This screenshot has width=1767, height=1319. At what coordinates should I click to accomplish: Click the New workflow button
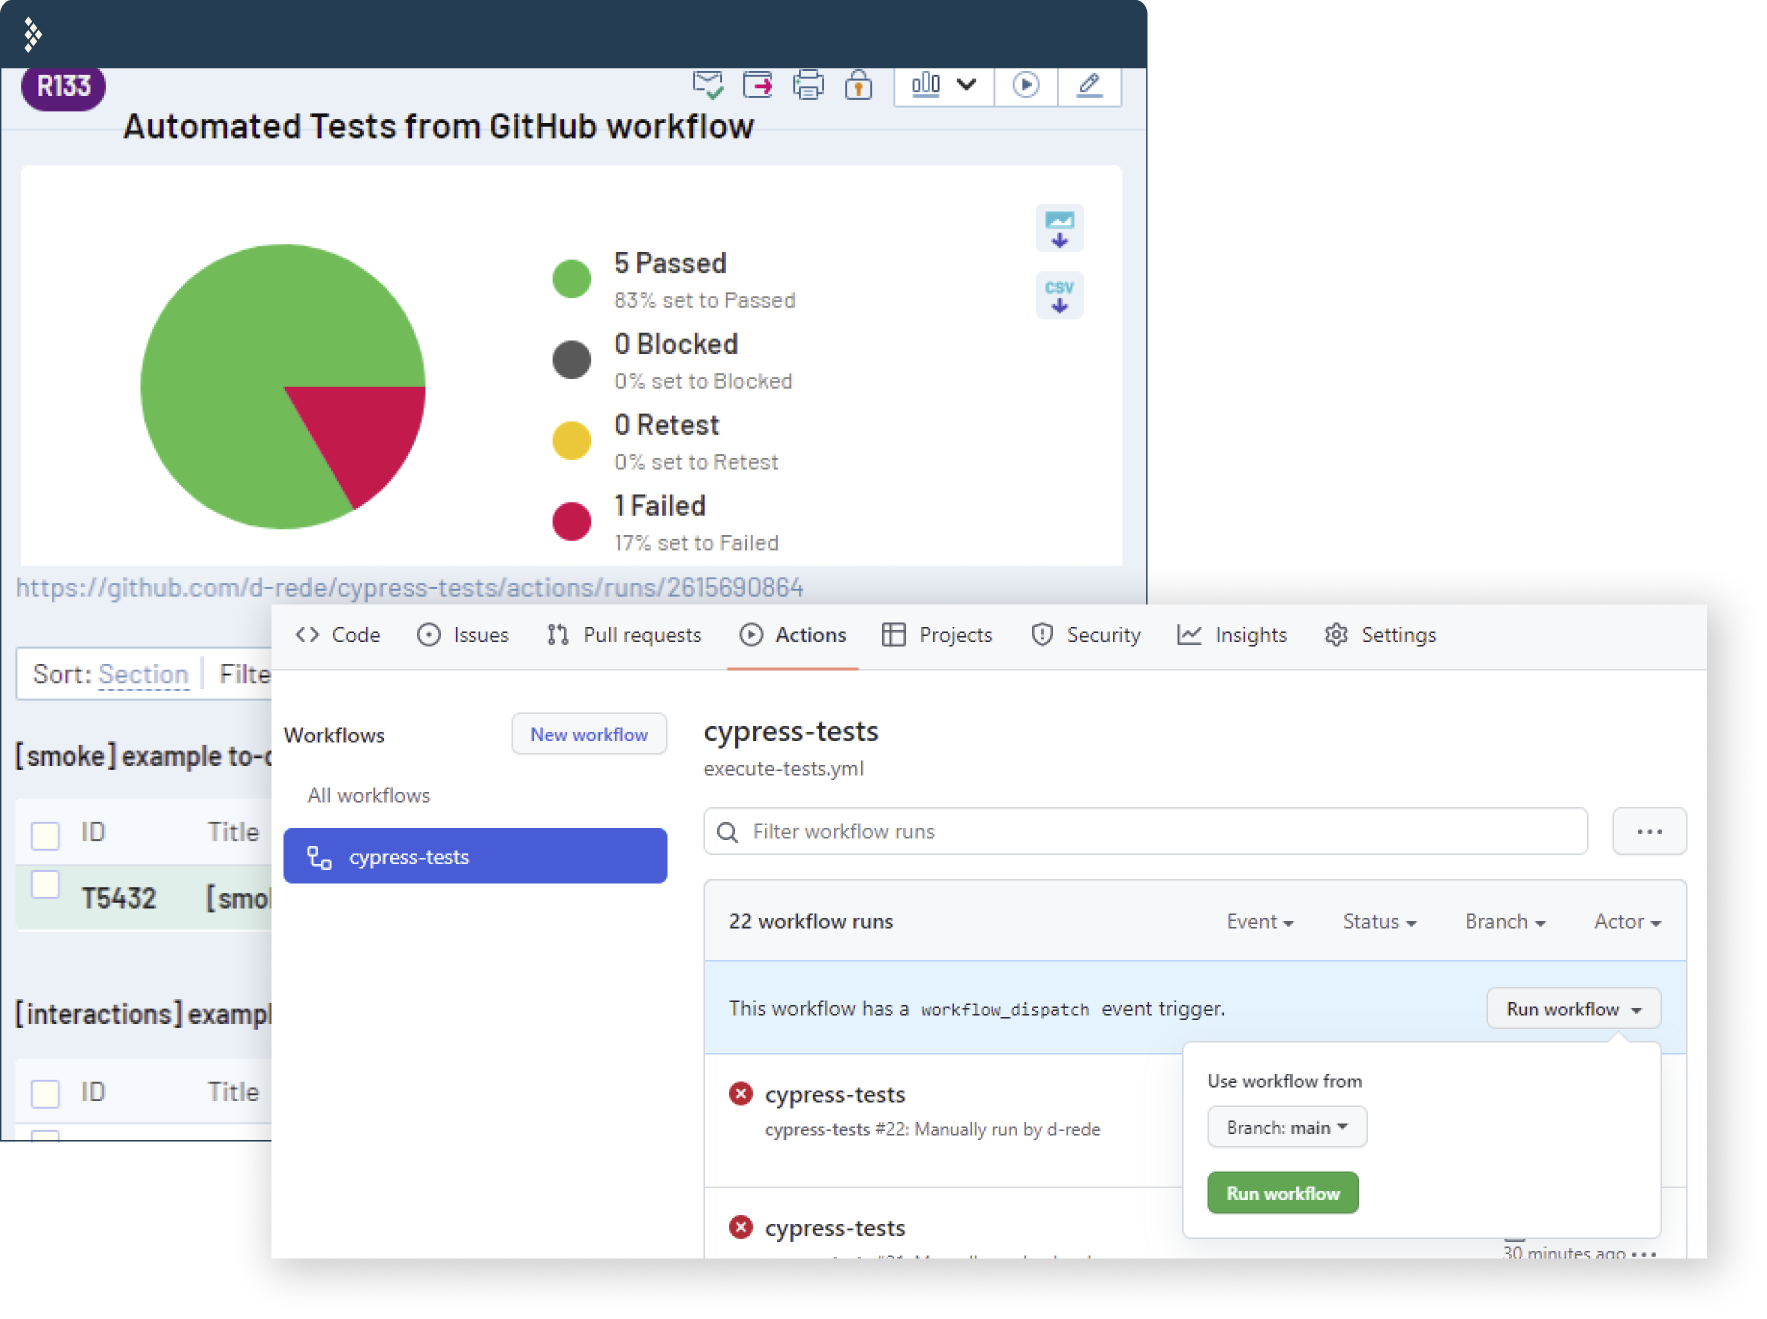589,734
